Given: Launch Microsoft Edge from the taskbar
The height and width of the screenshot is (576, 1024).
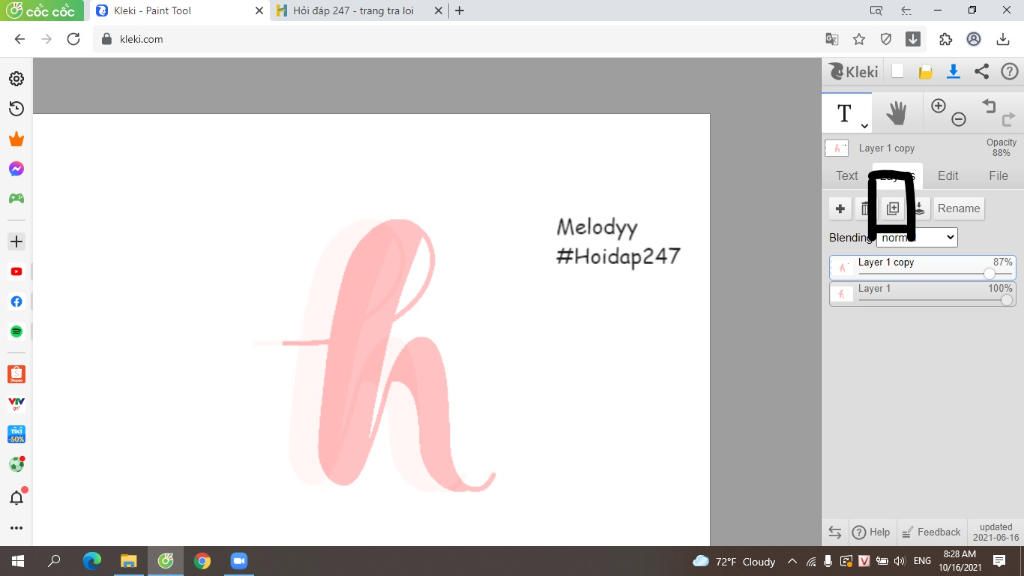Looking at the screenshot, I should point(91,561).
